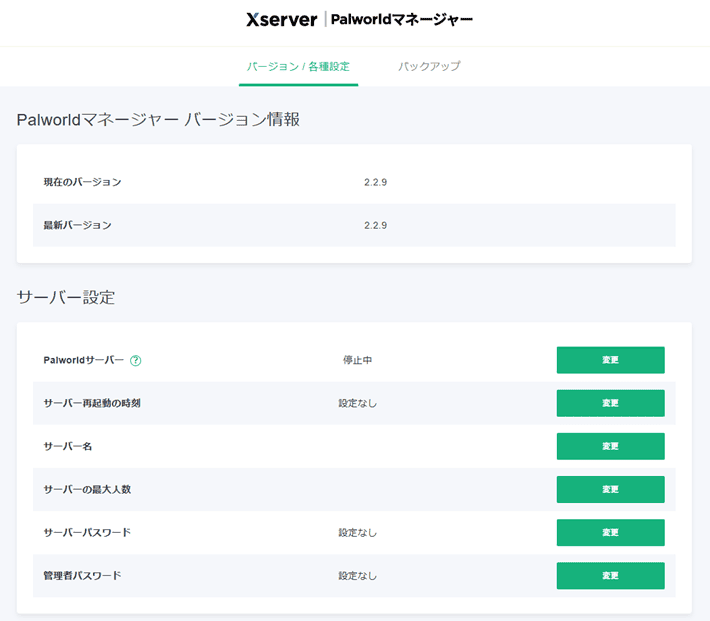Click the 停止中 server status text
The height and width of the screenshot is (621, 710).
[x=357, y=360]
